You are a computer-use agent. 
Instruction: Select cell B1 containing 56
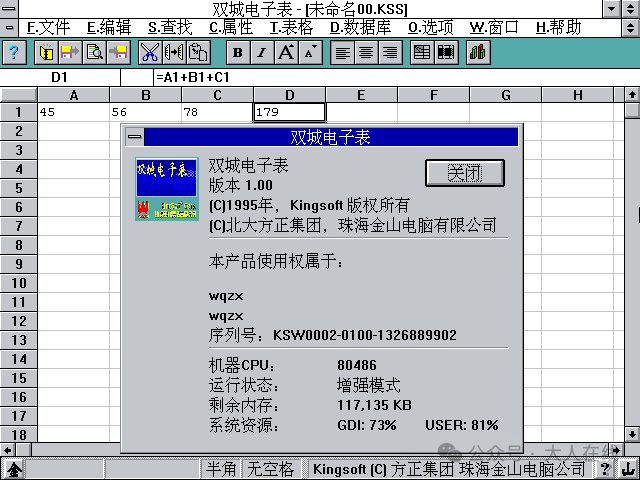[146, 112]
